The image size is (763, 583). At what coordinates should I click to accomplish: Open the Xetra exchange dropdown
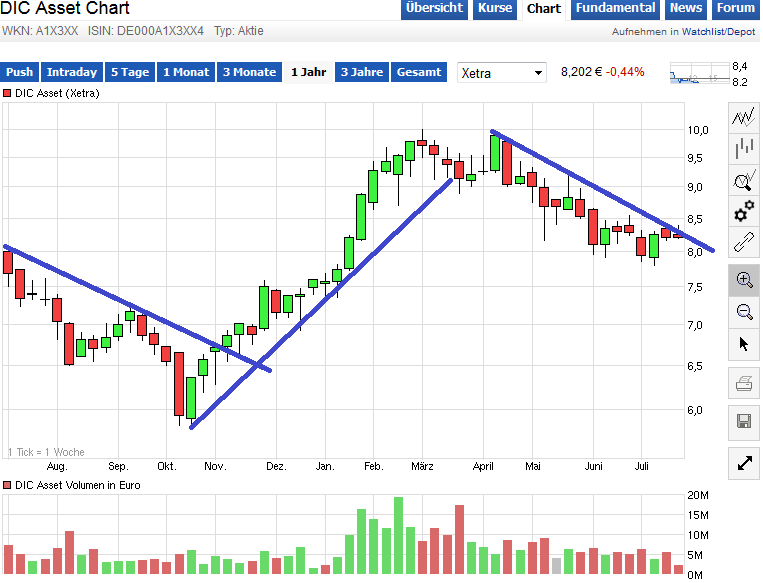[x=501, y=73]
